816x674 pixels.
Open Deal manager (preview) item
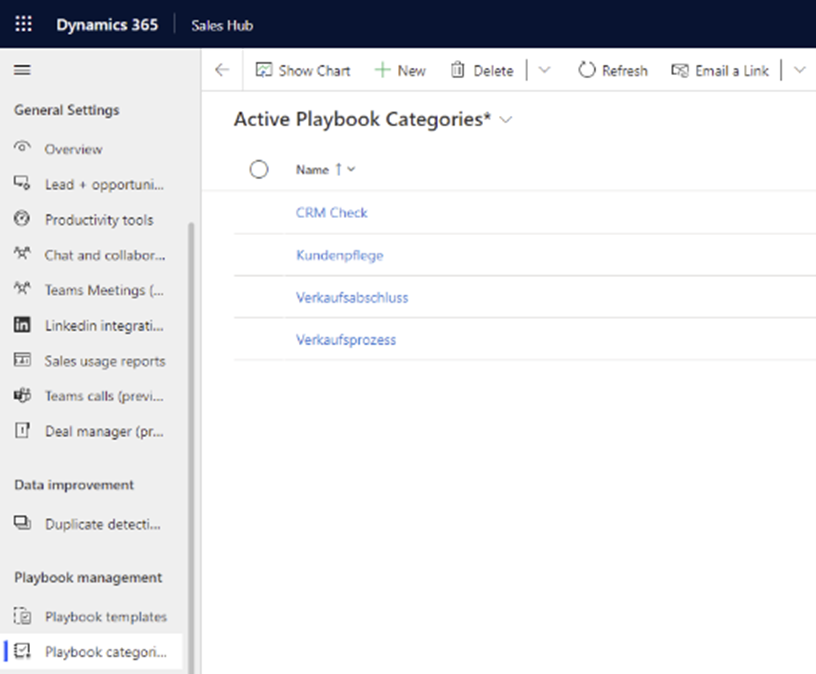click(x=104, y=431)
